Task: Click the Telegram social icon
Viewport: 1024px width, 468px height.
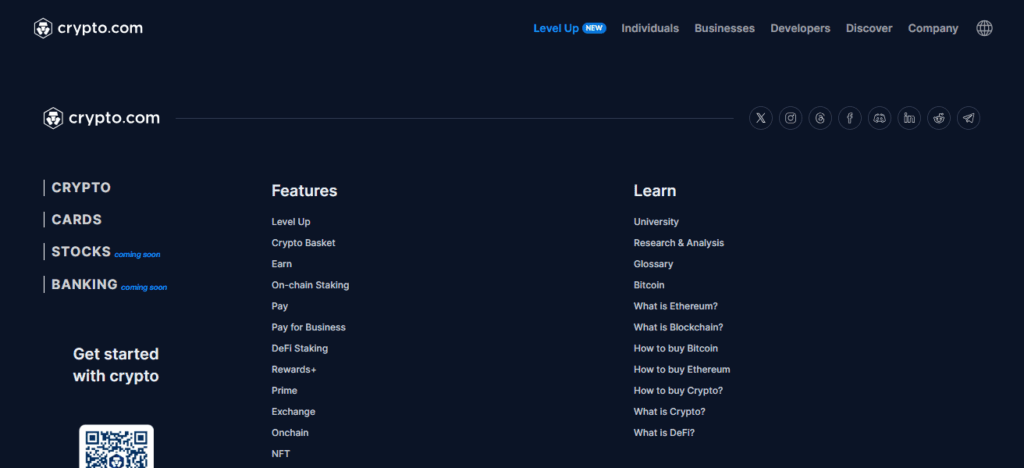Action: (968, 118)
